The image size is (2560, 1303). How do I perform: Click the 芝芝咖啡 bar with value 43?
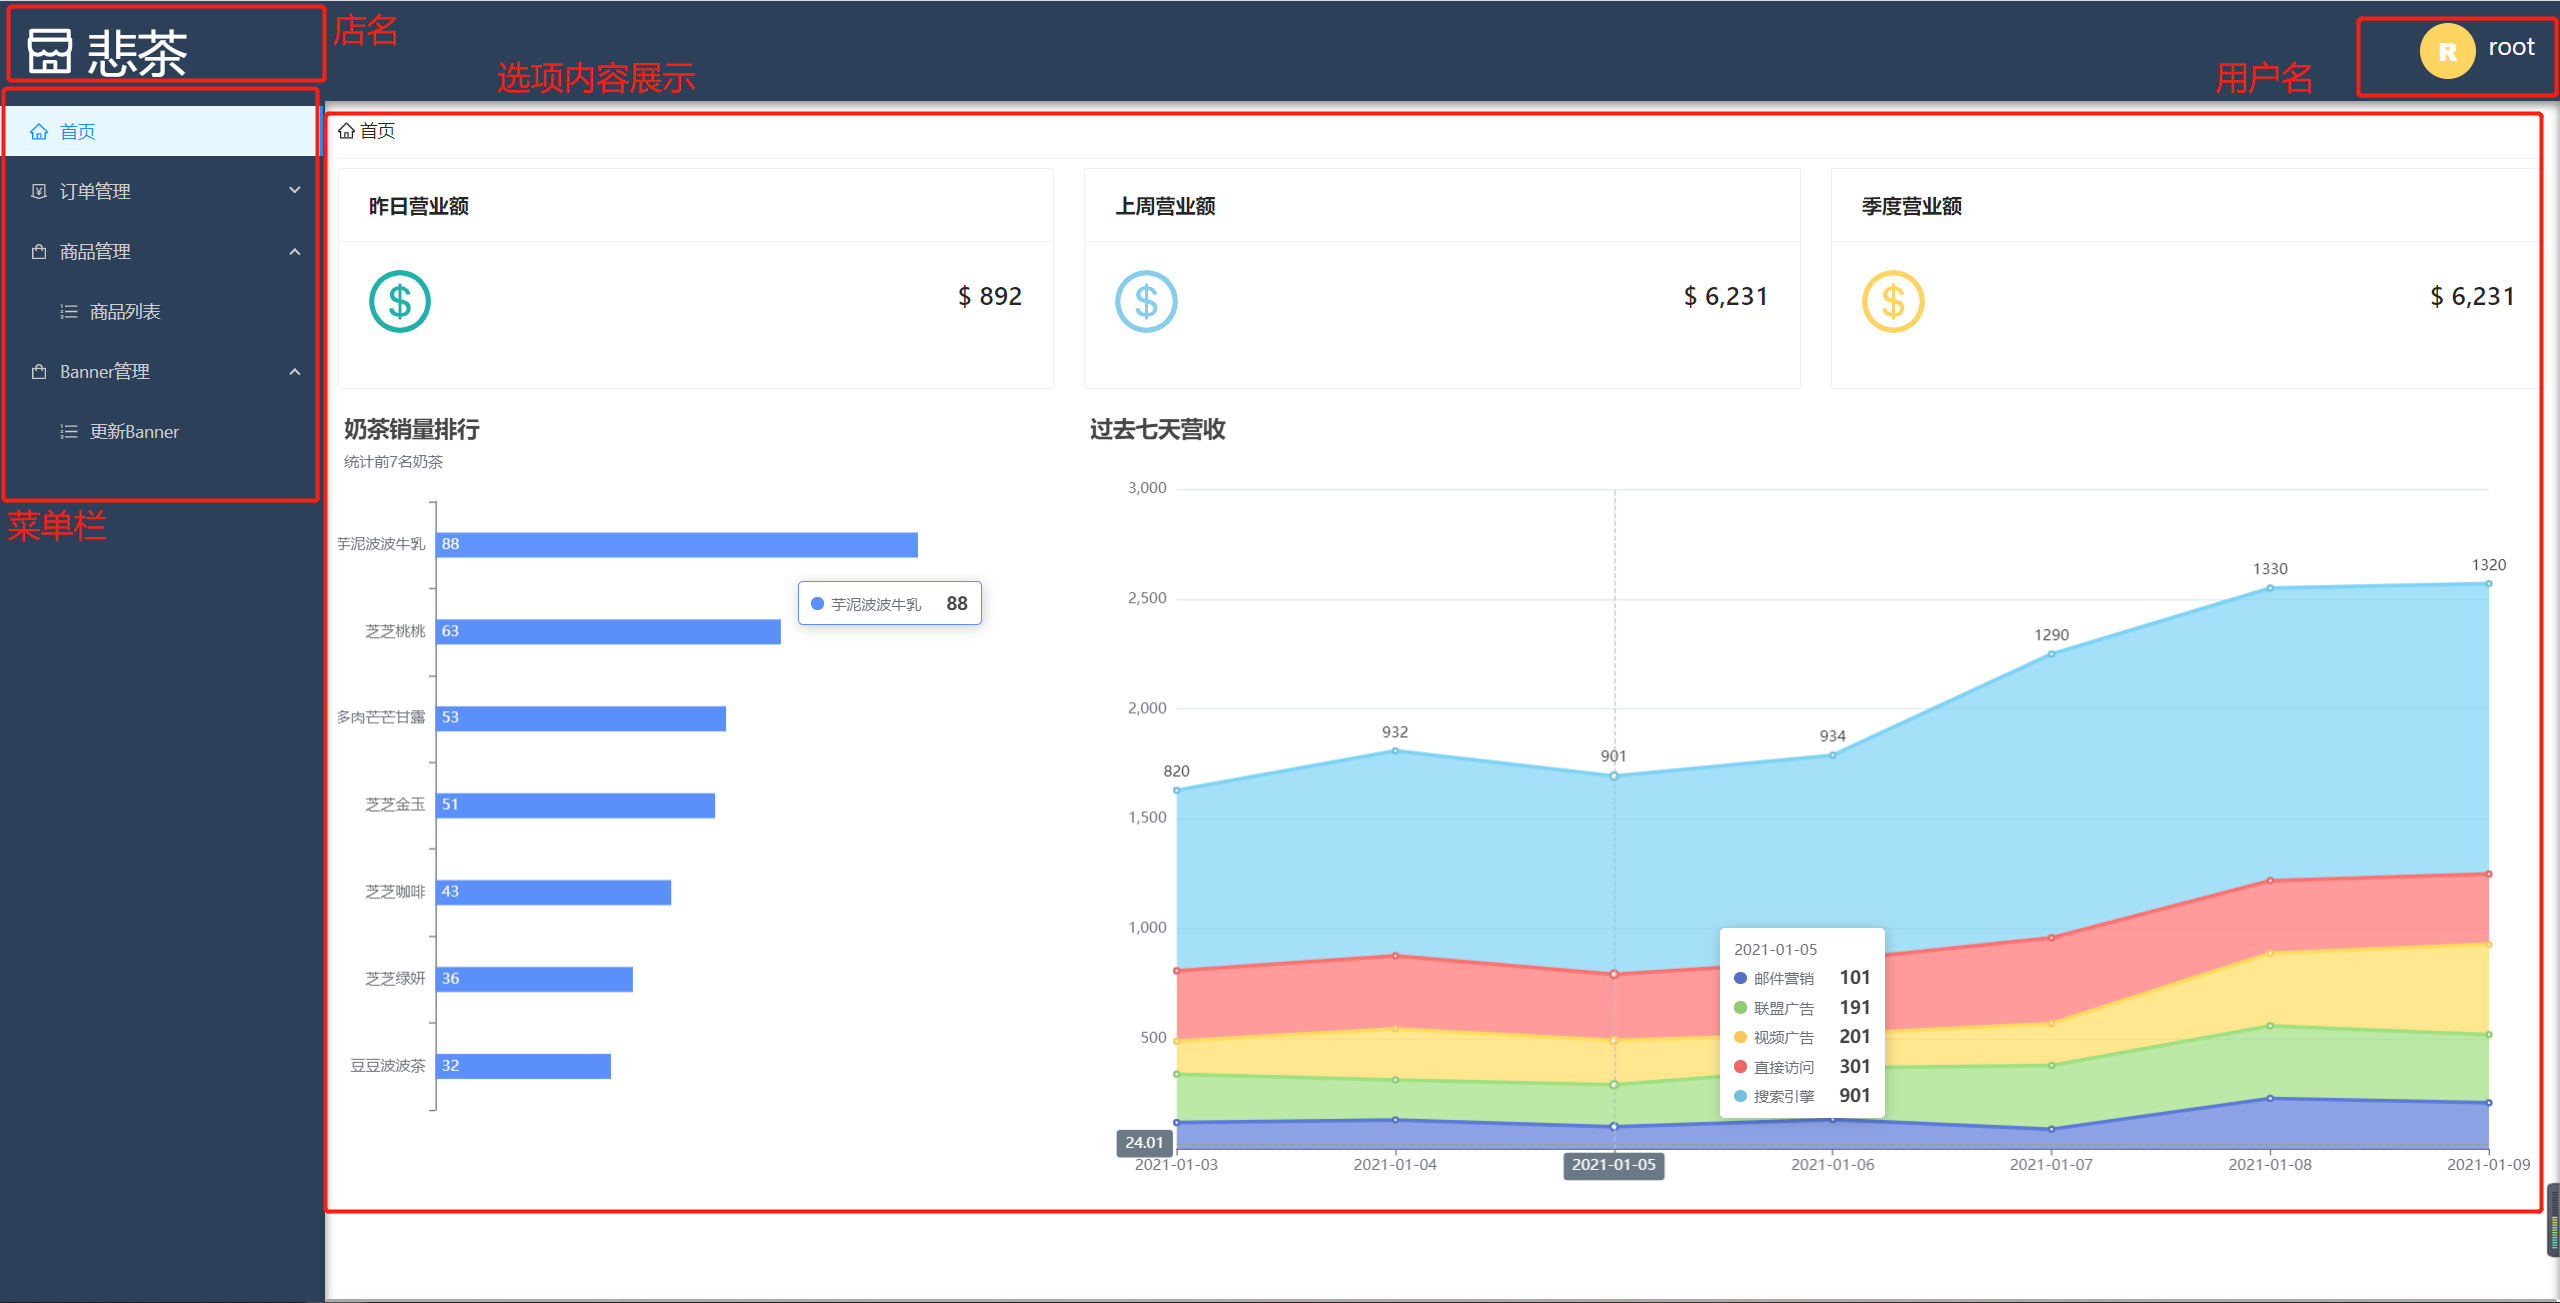(x=554, y=892)
